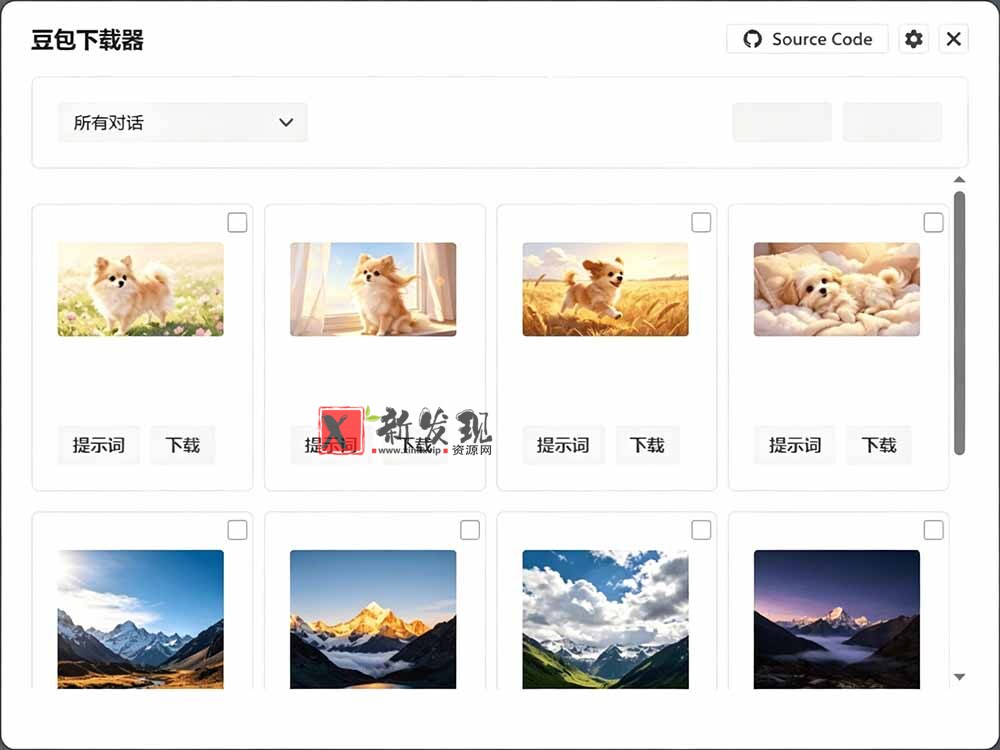Select the checkbox of the cloudy green valley card
This screenshot has height=750, width=1000.
tap(701, 530)
